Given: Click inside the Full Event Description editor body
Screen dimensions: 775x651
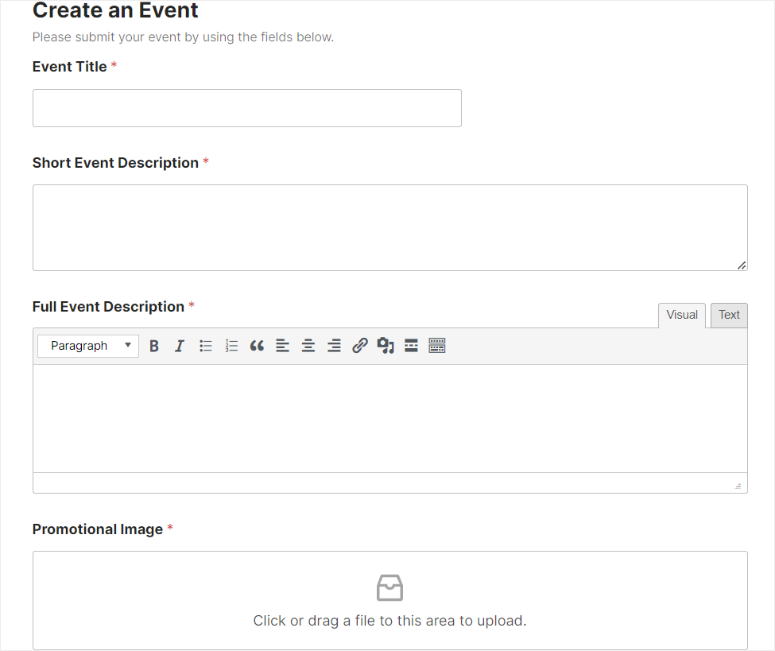Looking at the screenshot, I should [390, 418].
